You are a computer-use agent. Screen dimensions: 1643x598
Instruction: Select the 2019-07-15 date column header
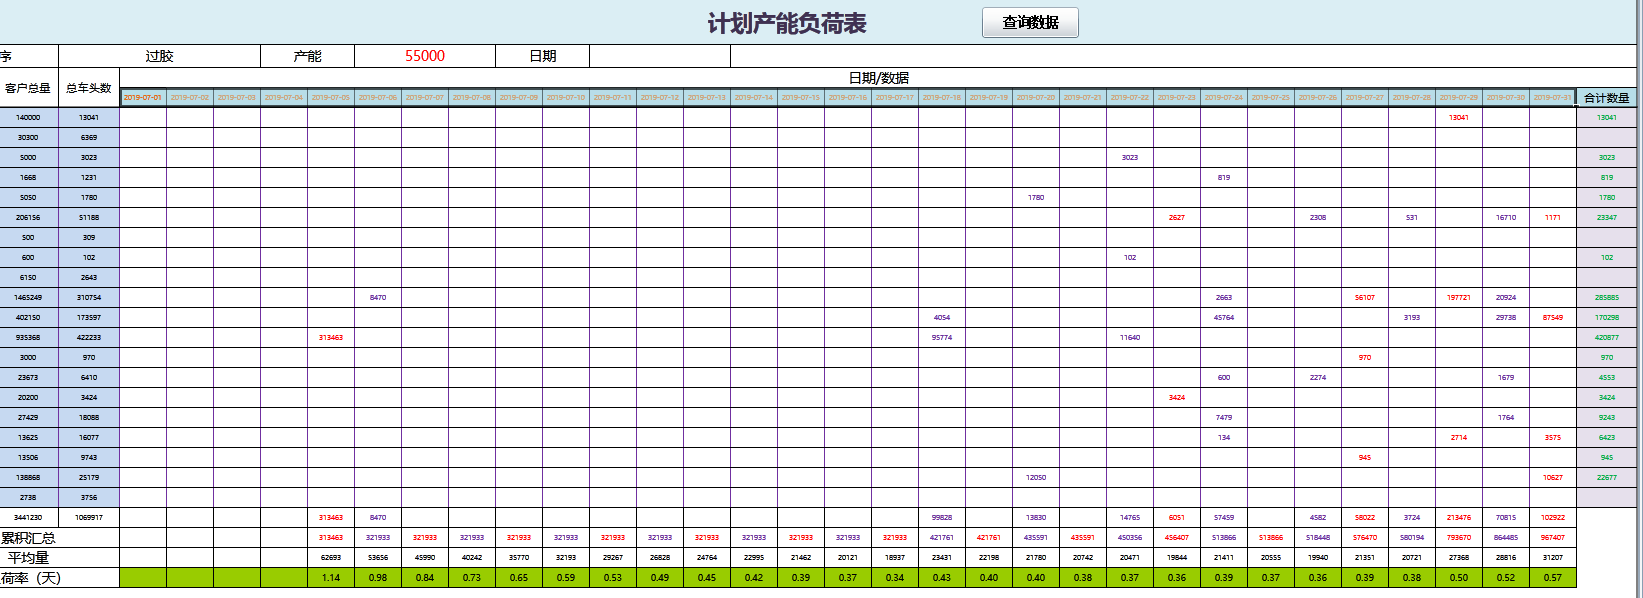click(x=801, y=98)
